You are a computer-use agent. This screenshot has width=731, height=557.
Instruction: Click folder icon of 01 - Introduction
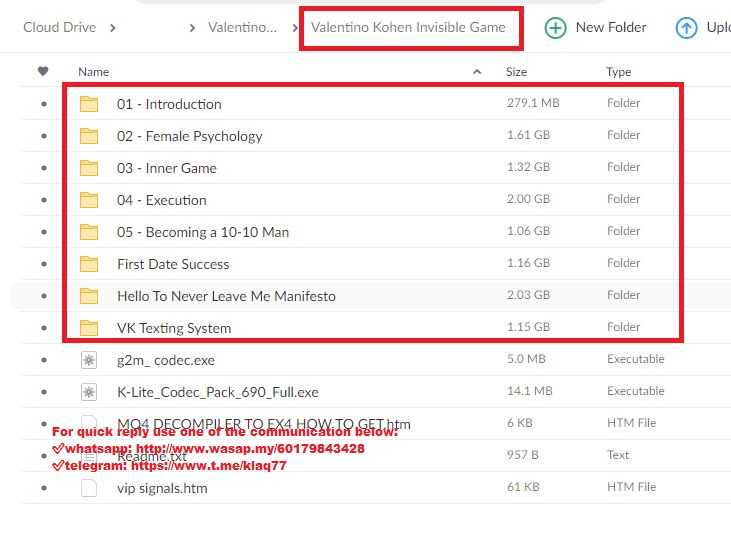pyautogui.click(x=89, y=104)
